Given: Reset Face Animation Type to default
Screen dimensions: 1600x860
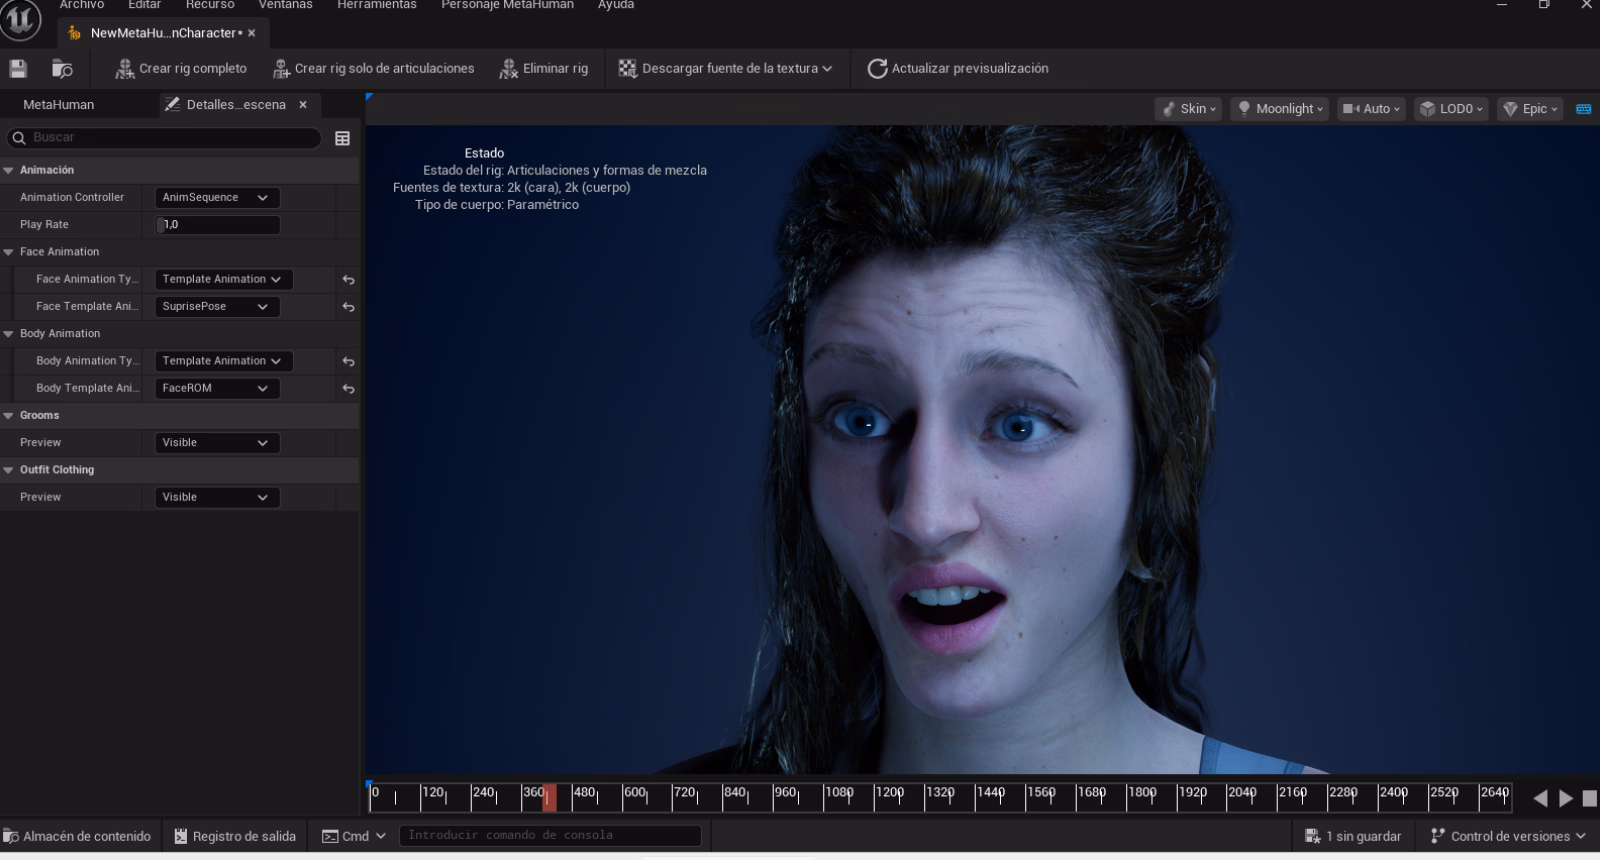Looking at the screenshot, I should tap(348, 280).
